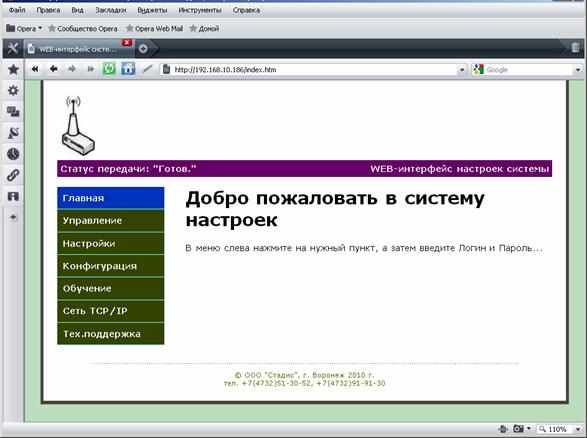Open the gear Widgets panel in sidebar

pos(13,90)
